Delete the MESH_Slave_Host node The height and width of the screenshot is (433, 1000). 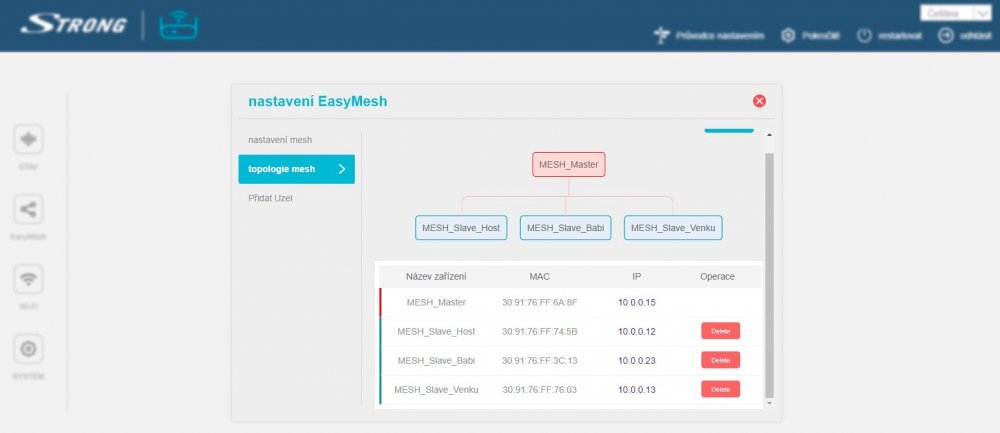721,331
